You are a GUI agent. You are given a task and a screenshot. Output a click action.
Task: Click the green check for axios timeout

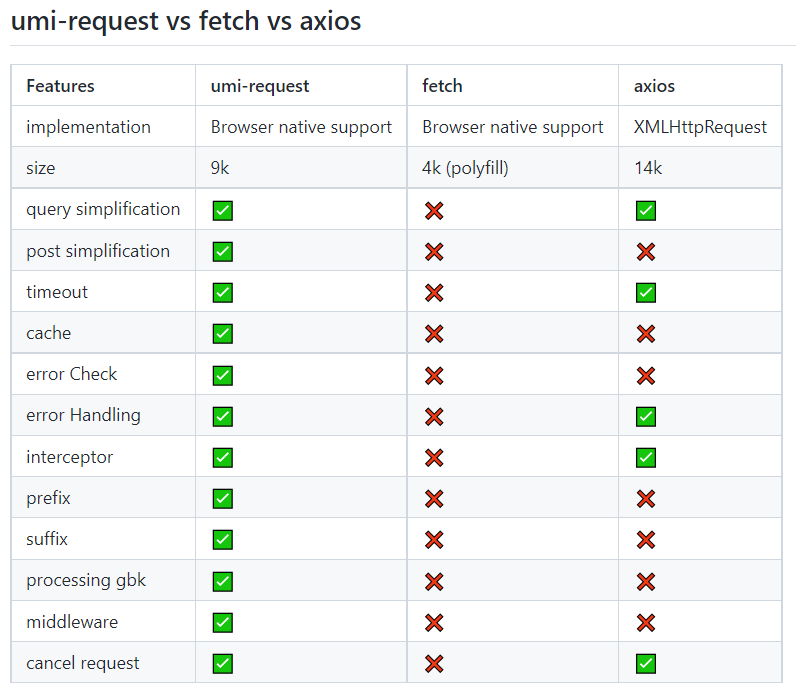pos(646,292)
